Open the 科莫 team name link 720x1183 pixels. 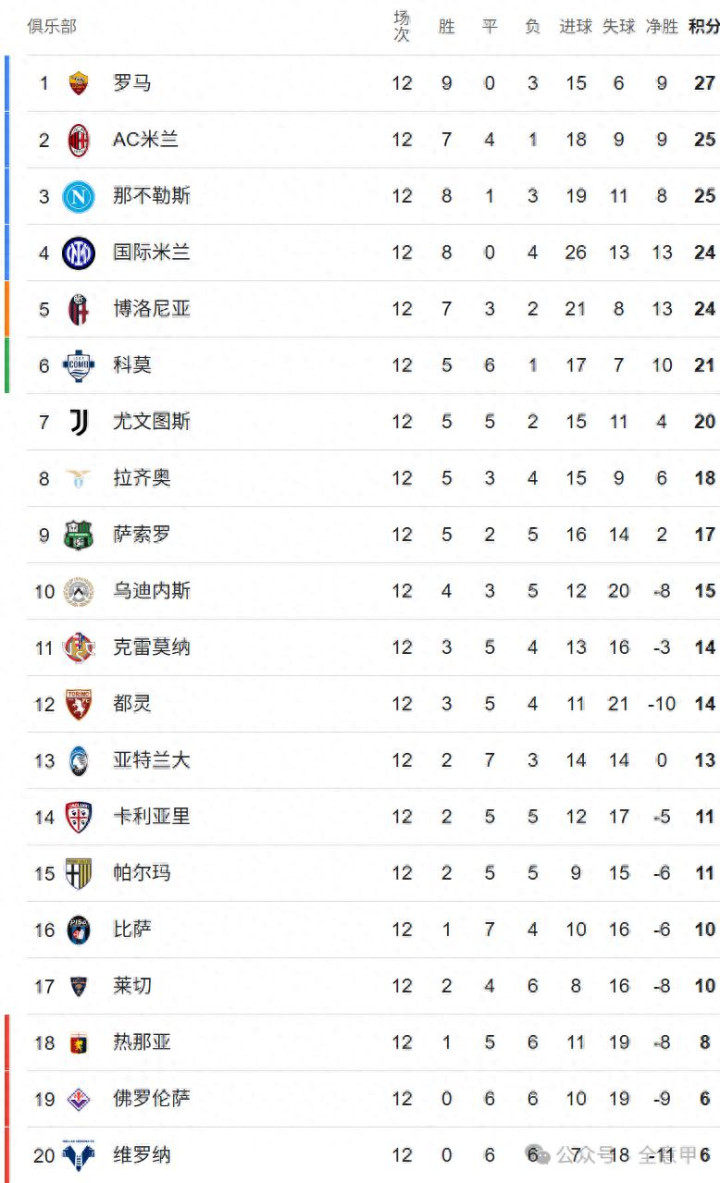click(132, 365)
